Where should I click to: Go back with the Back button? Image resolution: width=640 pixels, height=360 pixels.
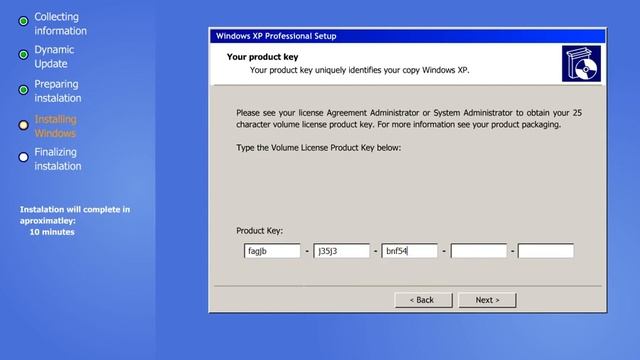[423, 300]
